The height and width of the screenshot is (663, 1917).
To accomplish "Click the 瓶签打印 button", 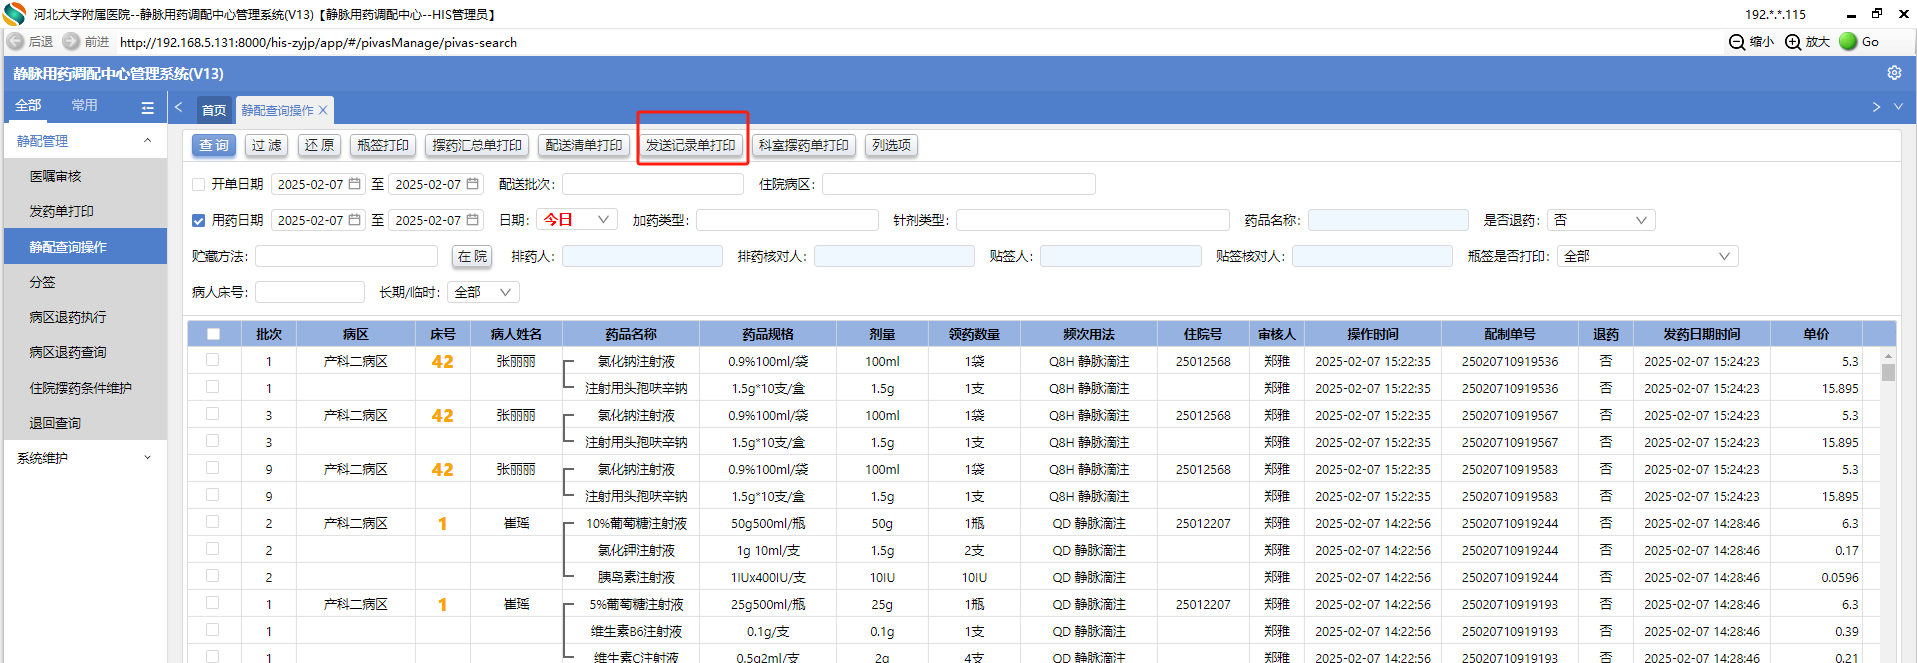I will (x=383, y=145).
